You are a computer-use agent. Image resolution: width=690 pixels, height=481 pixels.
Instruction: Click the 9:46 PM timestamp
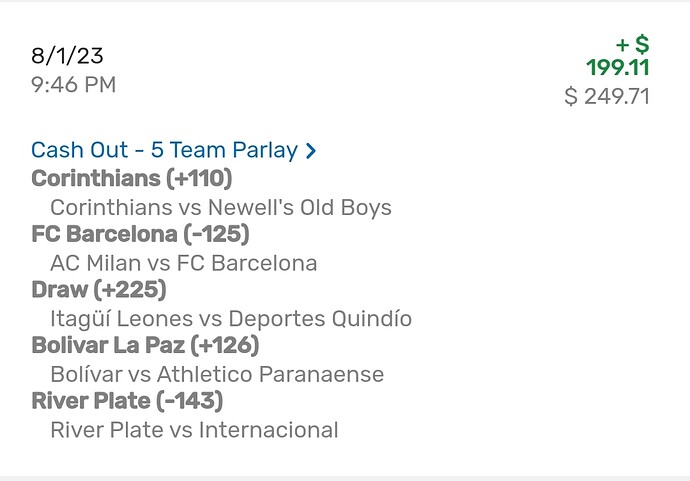pos(73,85)
